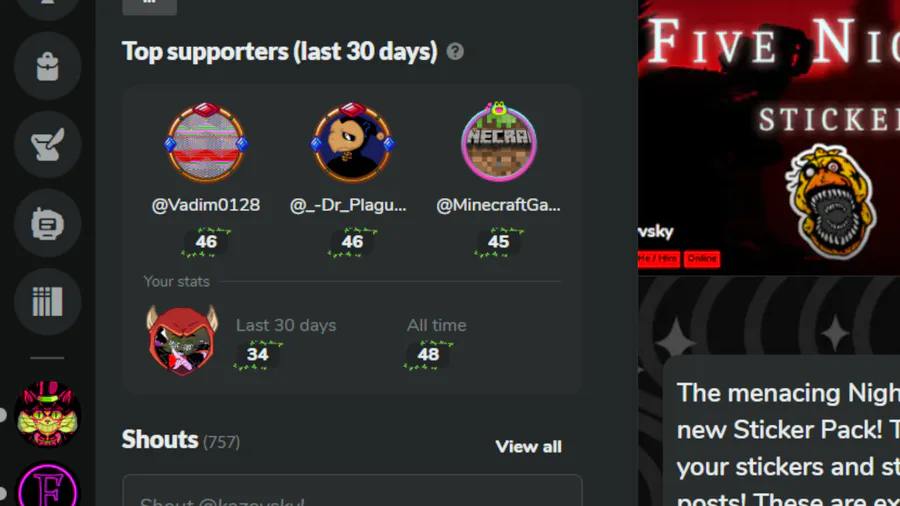Open the purple F community avatar in sidebar

(x=48, y=485)
